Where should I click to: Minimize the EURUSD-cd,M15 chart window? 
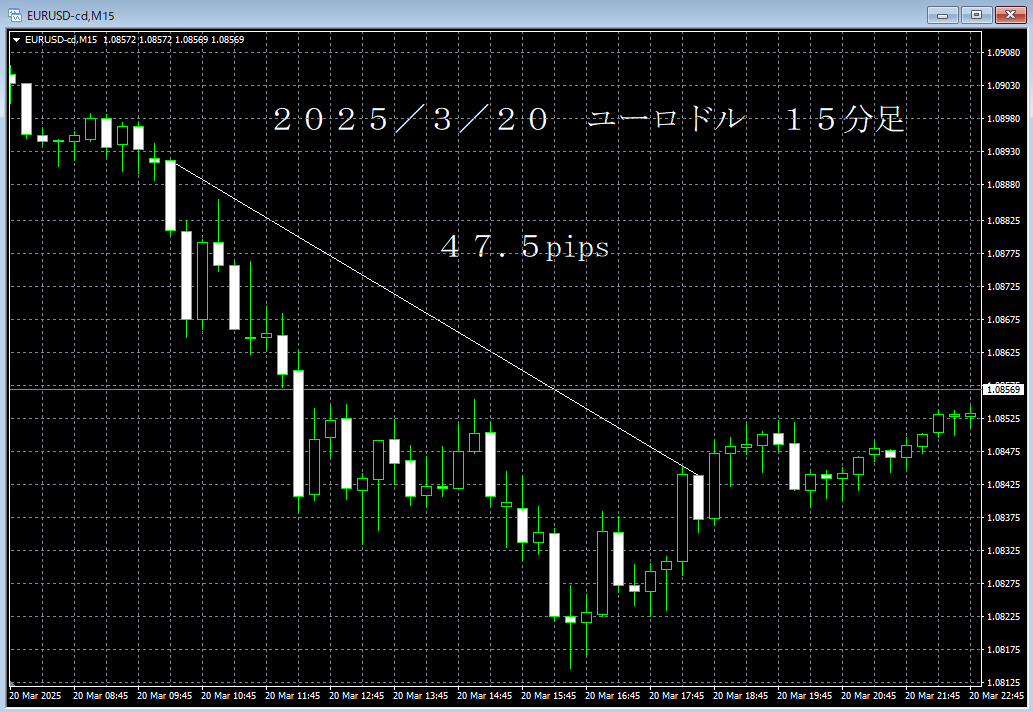coord(942,14)
